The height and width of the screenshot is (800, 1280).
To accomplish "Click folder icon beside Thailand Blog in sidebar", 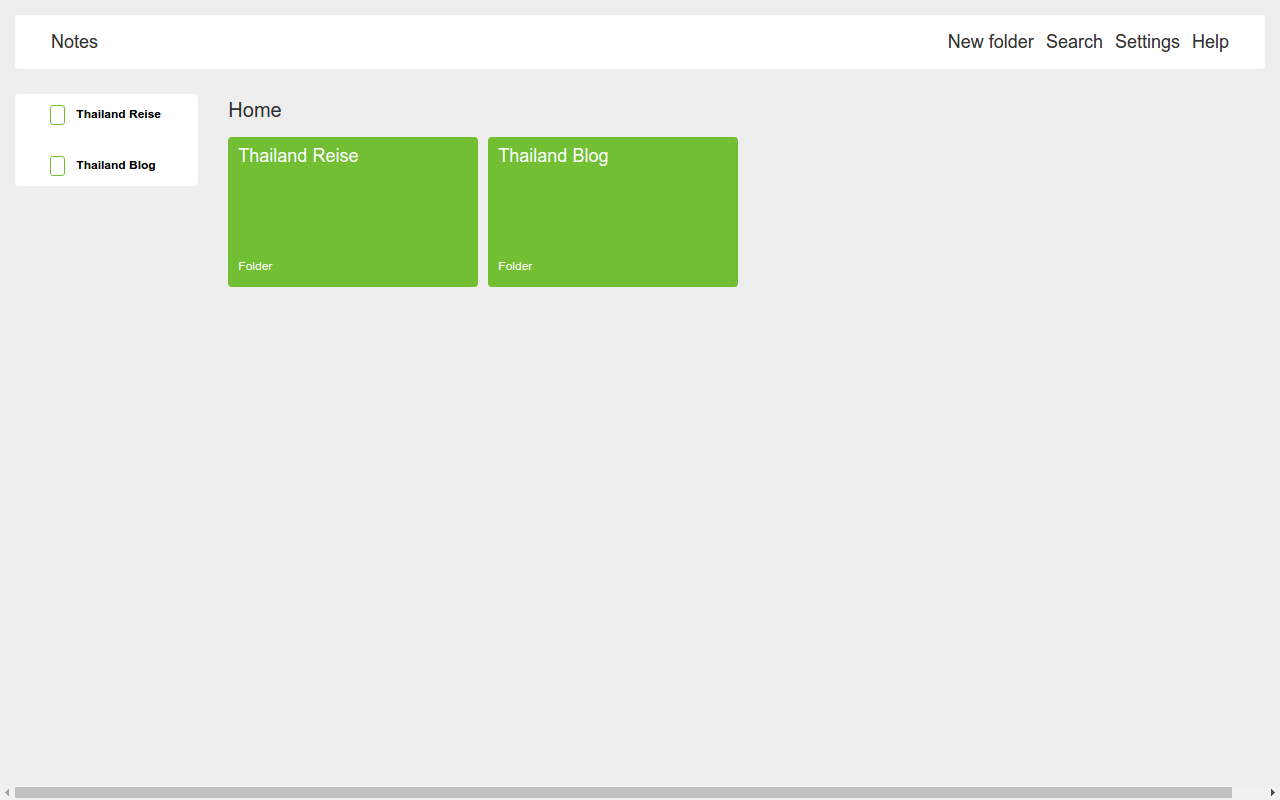I will coord(57,166).
